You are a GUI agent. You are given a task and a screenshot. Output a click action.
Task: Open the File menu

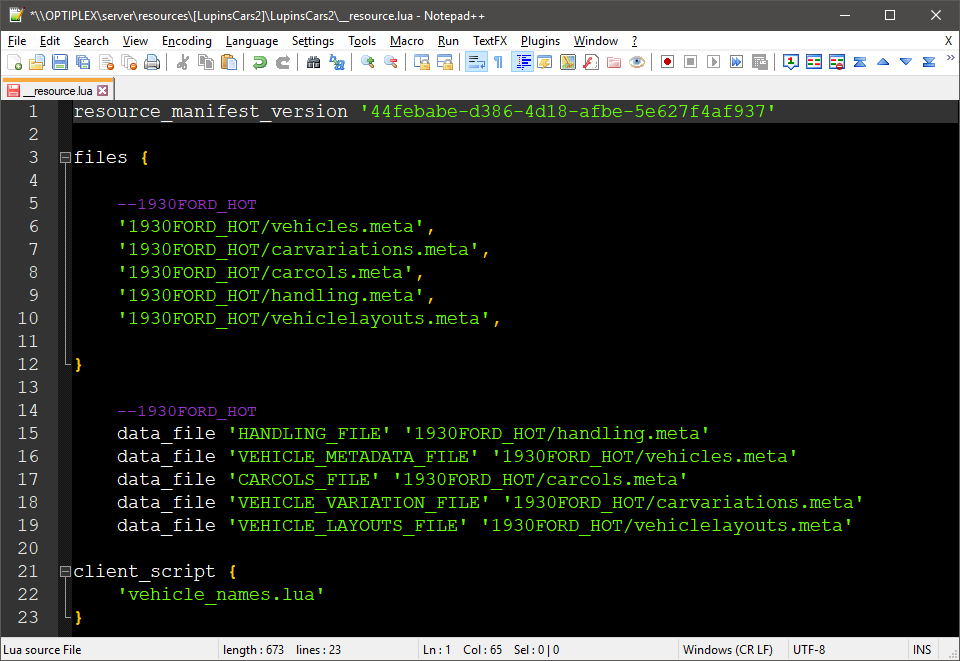17,41
